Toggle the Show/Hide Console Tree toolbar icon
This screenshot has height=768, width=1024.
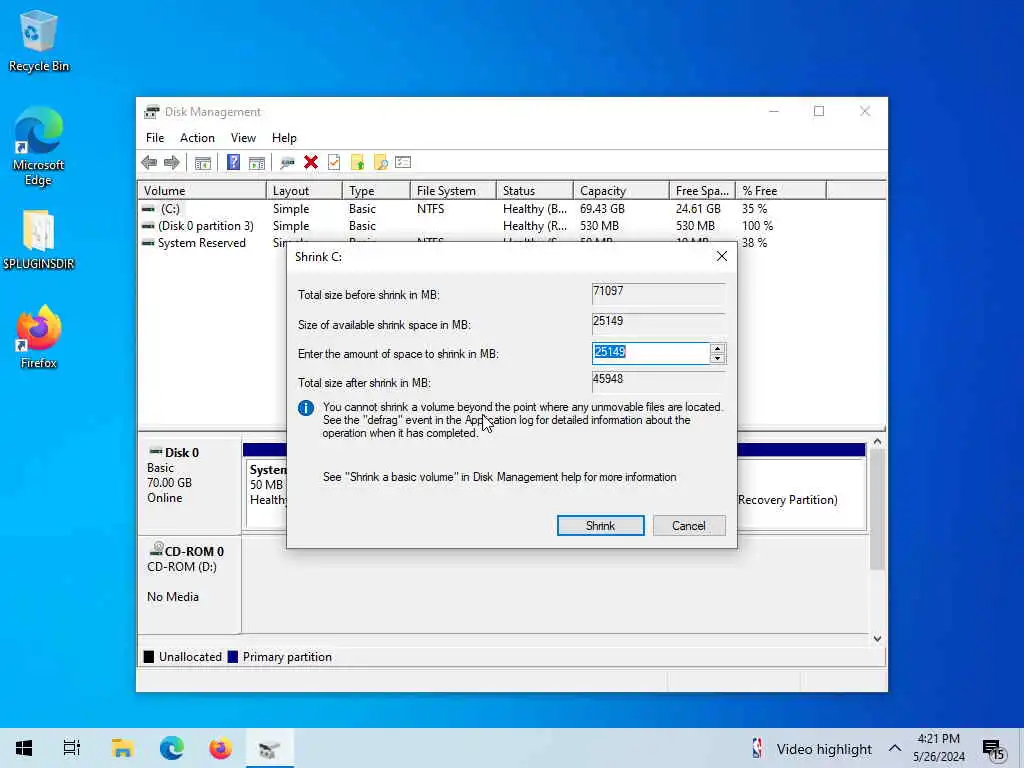(x=202, y=163)
